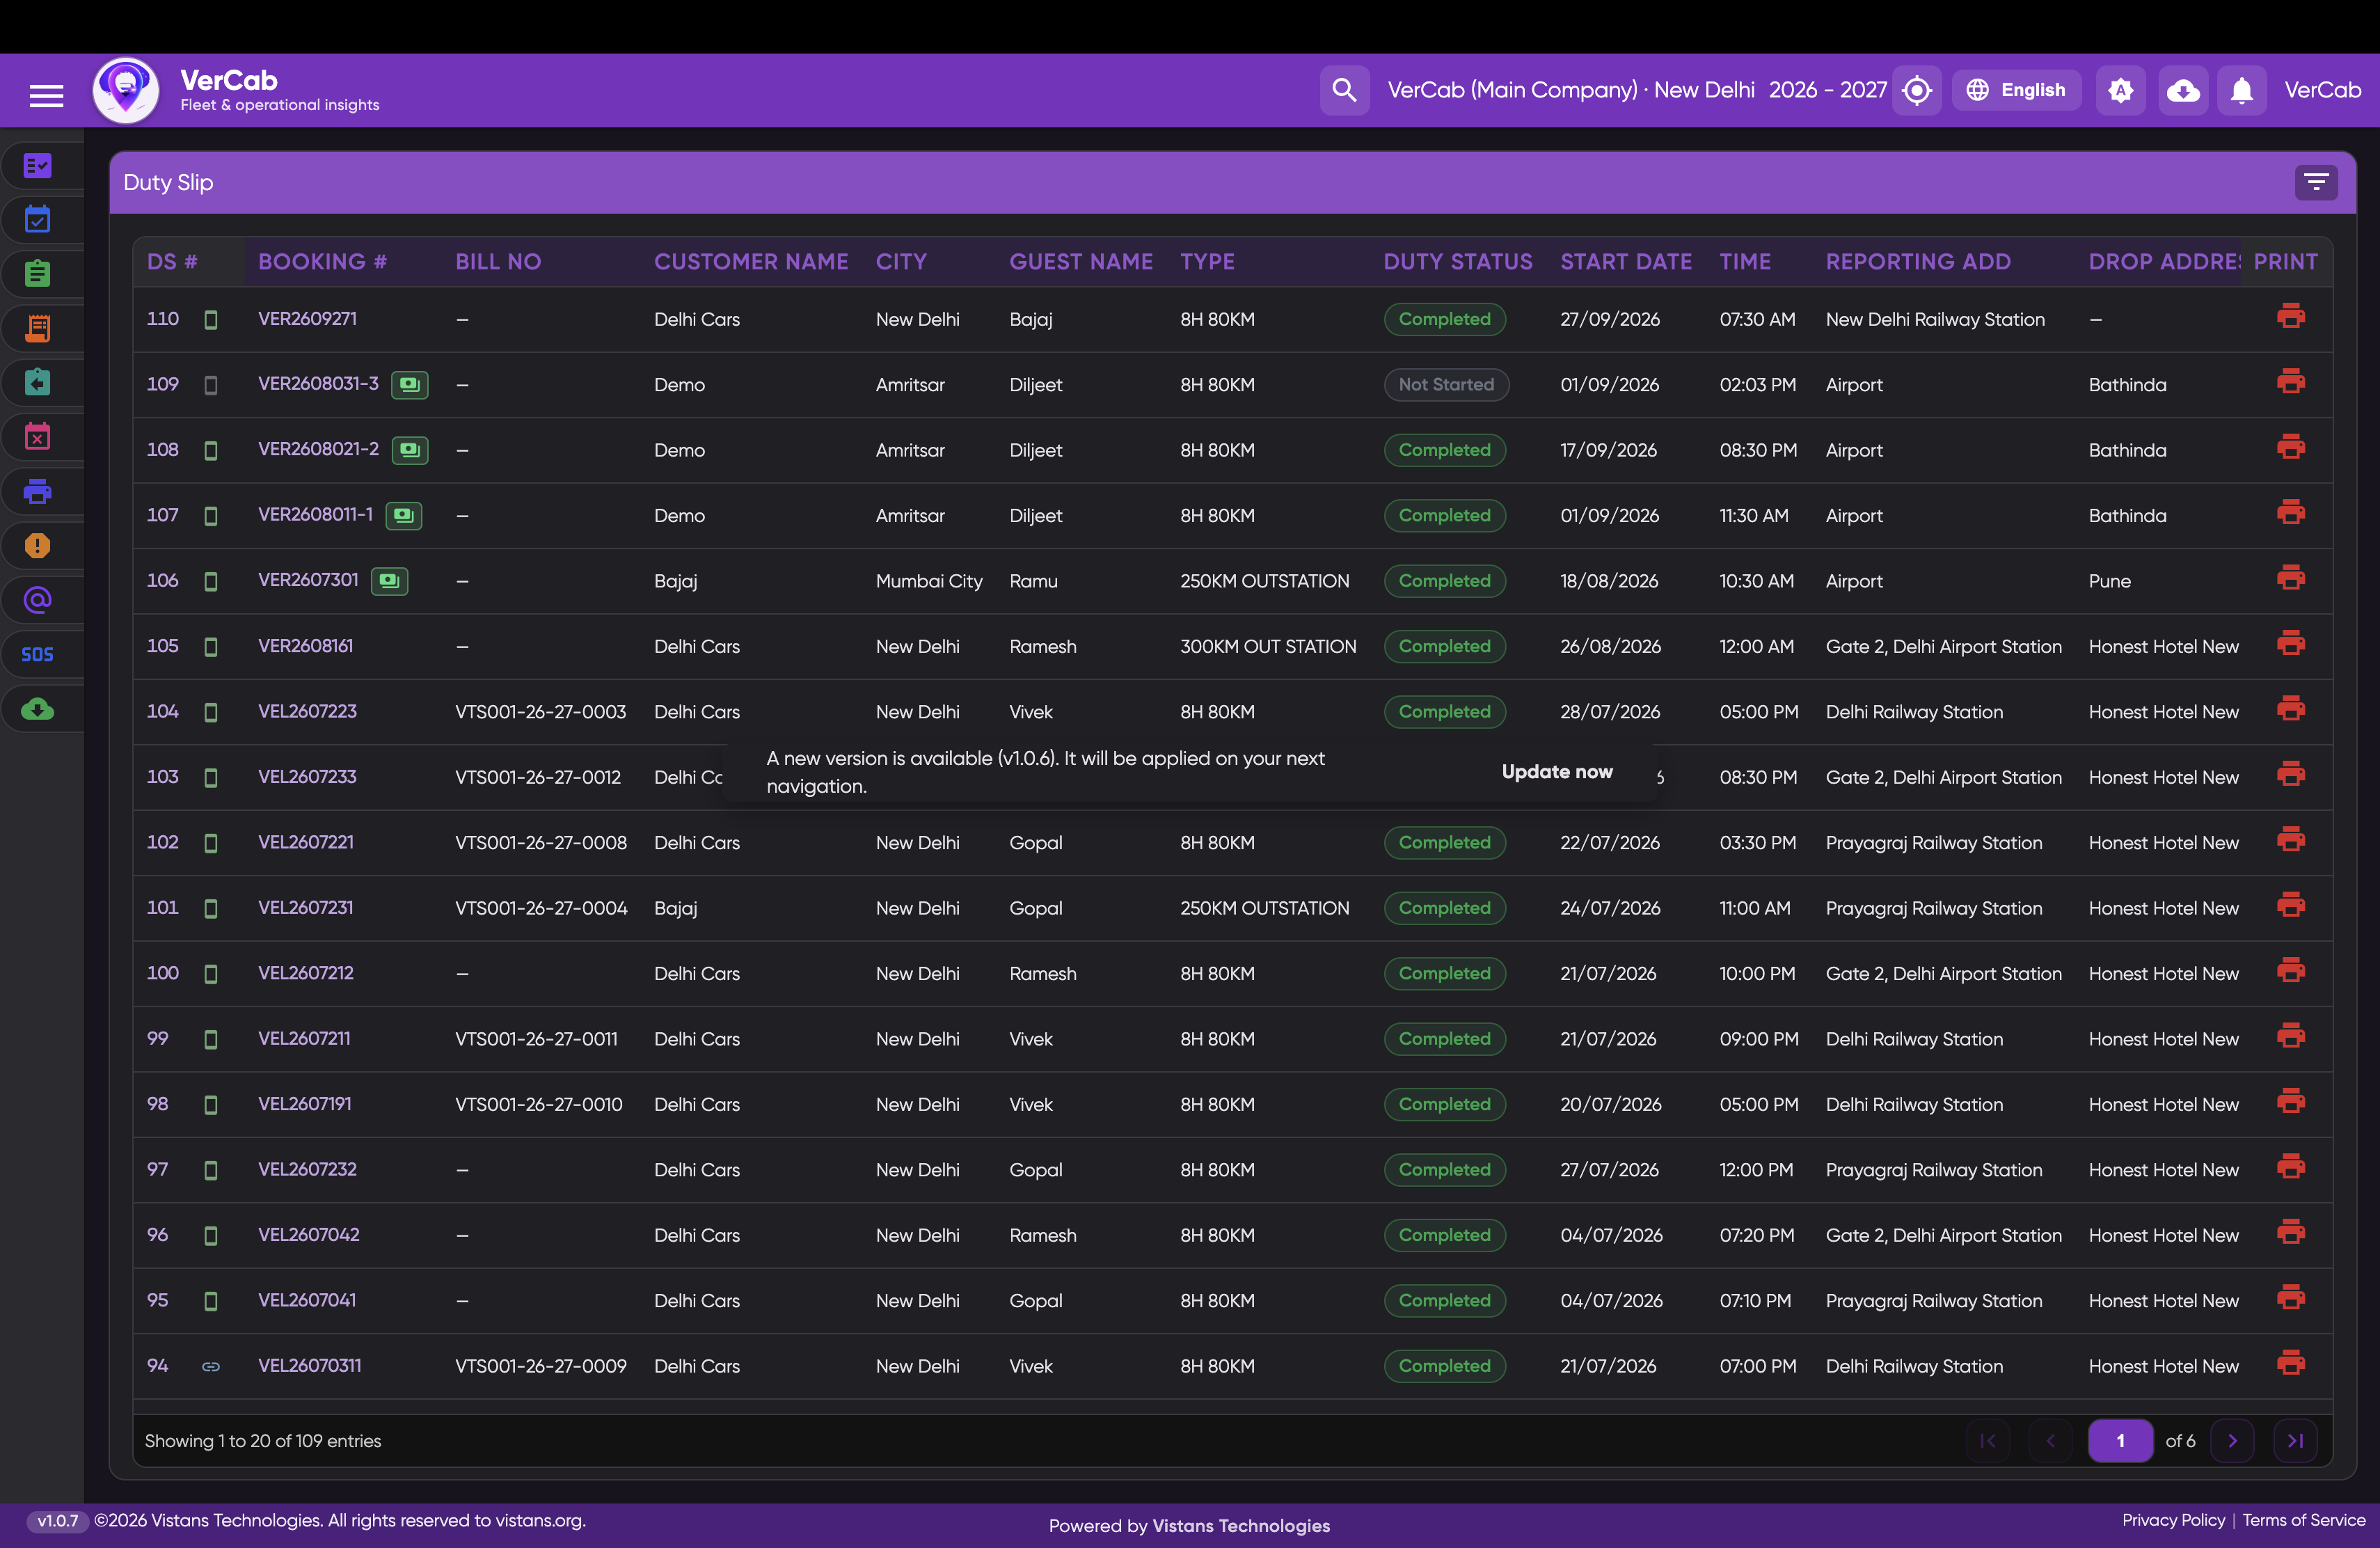The image size is (2380, 1548).
Task: Click the theme brightness icon in header
Action: tap(2120, 91)
